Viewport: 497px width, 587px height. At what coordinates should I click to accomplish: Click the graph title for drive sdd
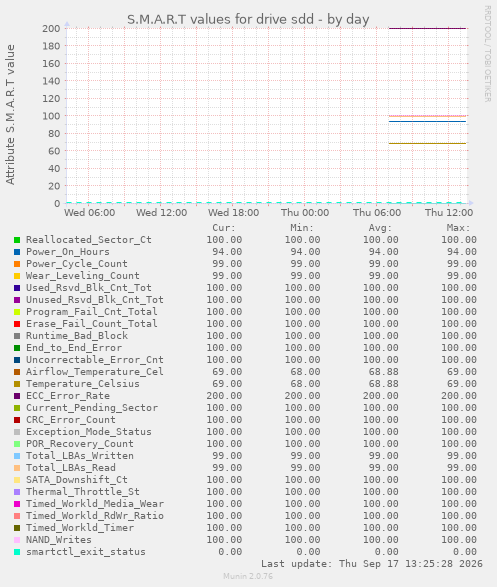click(248, 19)
